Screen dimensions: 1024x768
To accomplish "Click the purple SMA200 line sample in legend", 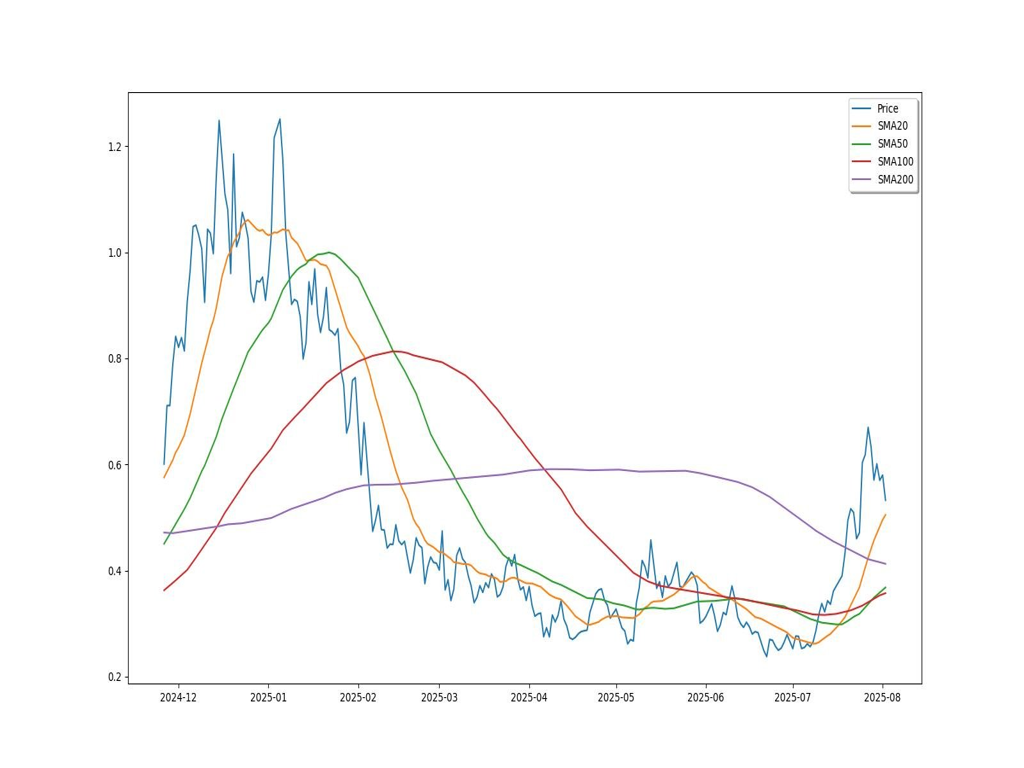I will [x=862, y=180].
